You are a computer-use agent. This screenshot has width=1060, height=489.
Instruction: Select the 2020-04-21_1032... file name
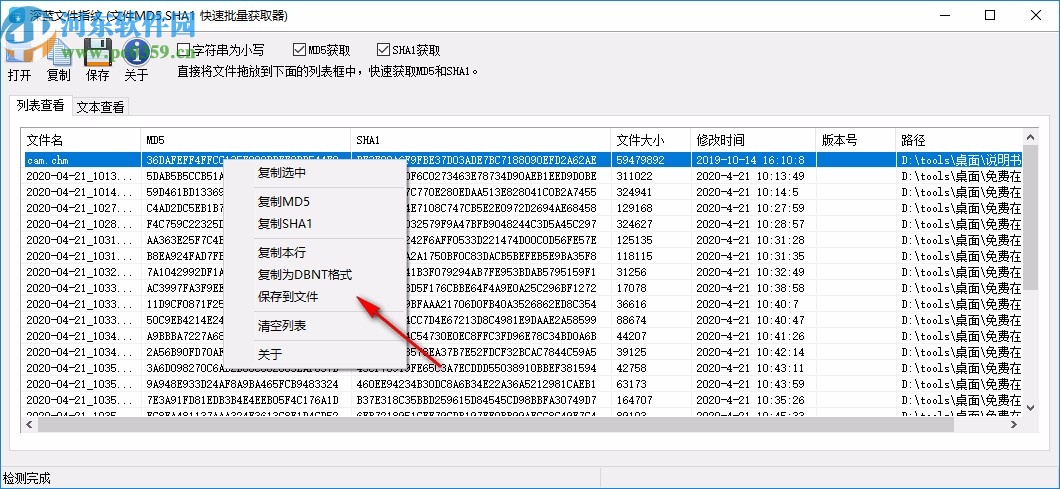click(x=80, y=273)
